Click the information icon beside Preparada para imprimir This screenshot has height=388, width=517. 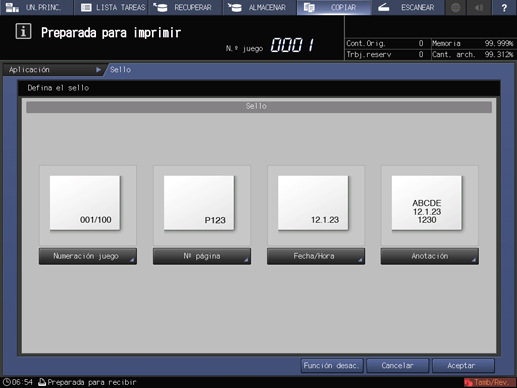click(x=23, y=32)
